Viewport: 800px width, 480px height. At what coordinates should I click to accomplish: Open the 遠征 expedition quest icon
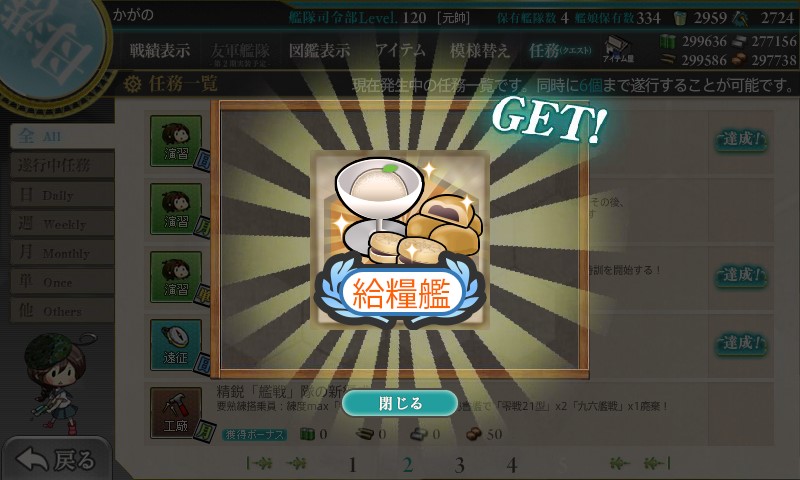pyautogui.click(x=176, y=345)
